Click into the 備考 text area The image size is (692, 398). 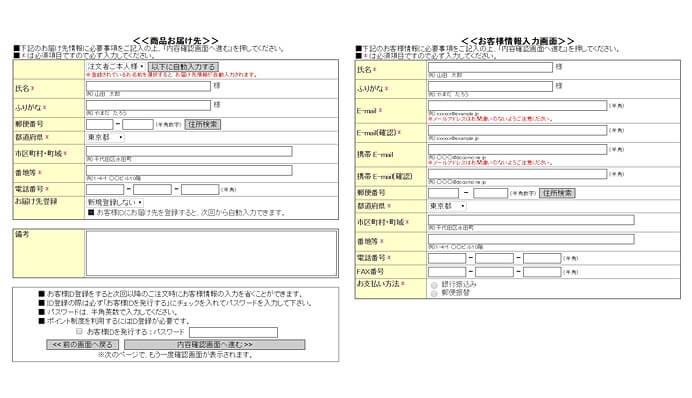(211, 253)
